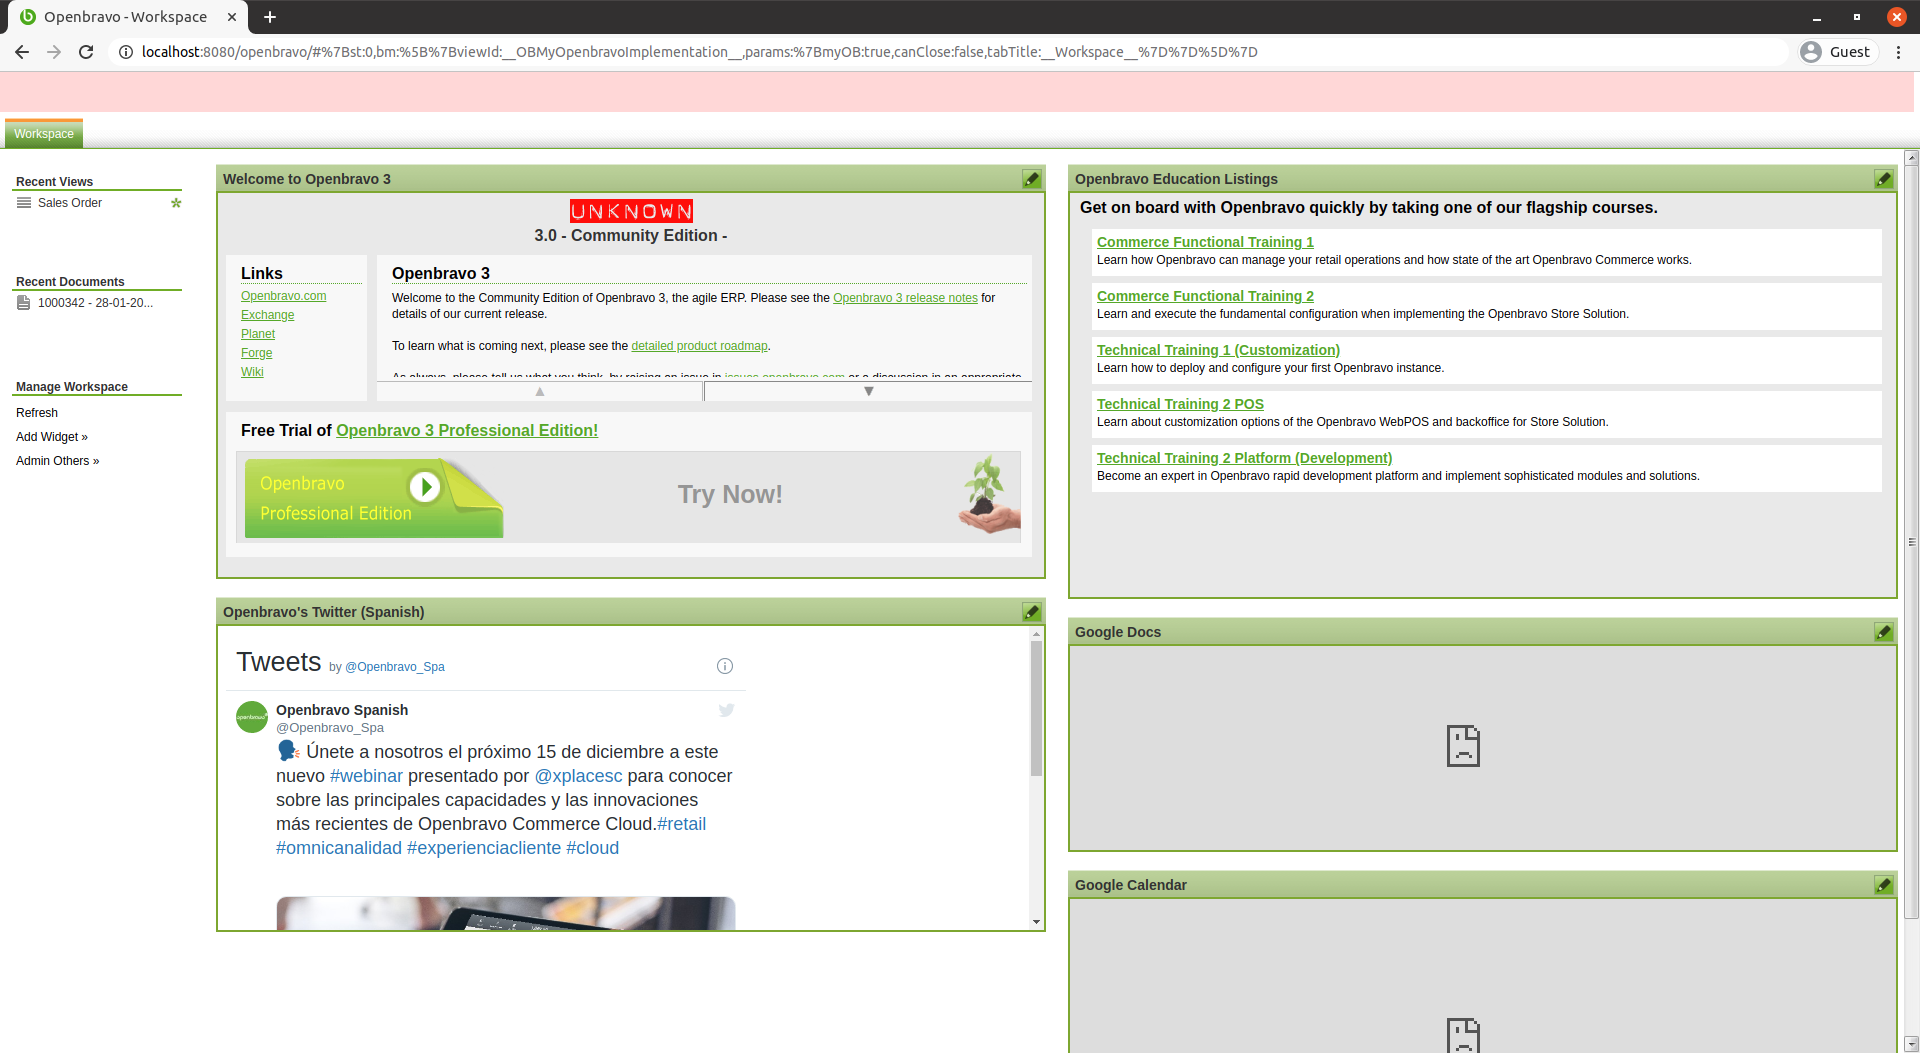This screenshot has height=1053, width=1920.
Task: Open recent document 1000342 - 28-01-20...
Action: (95, 303)
